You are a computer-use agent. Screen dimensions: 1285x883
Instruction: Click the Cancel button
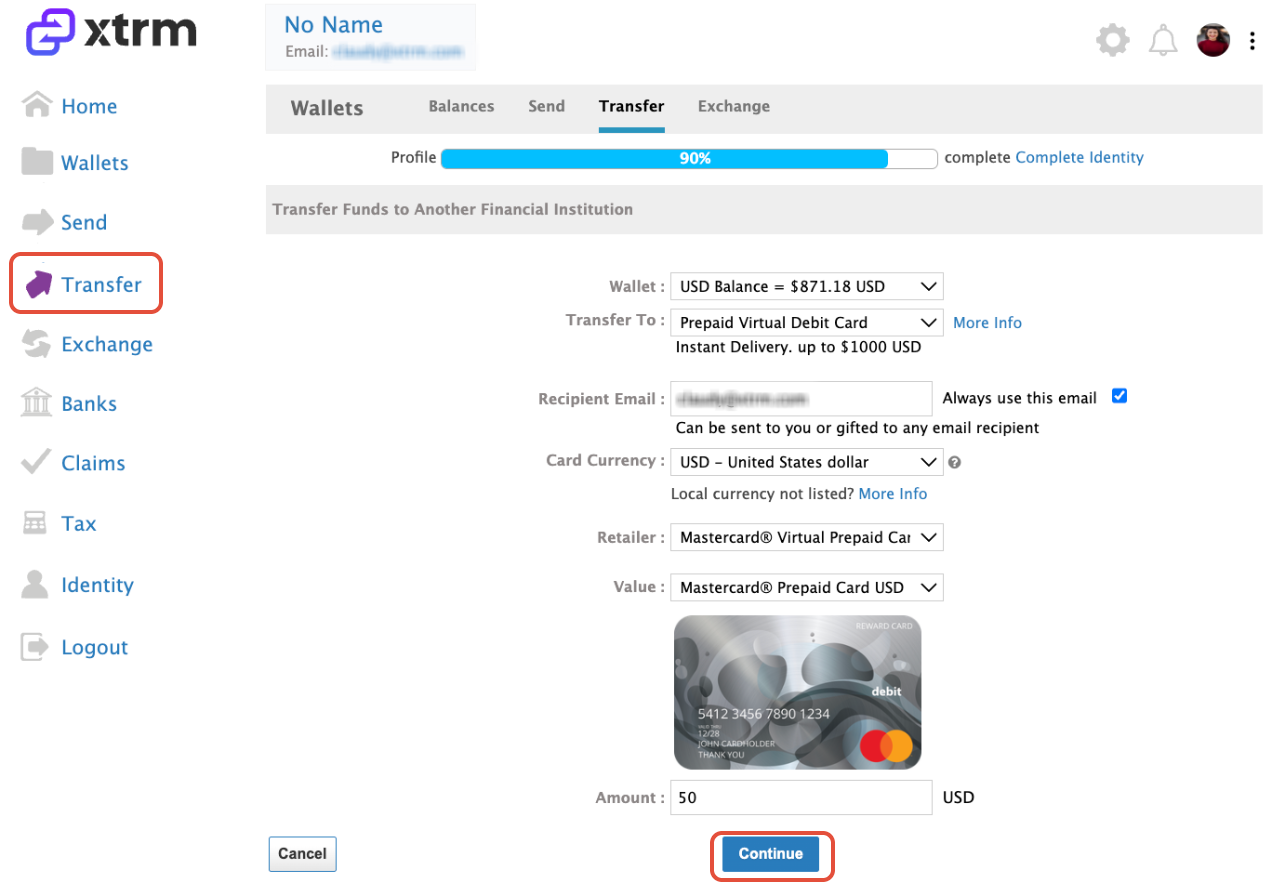point(303,854)
